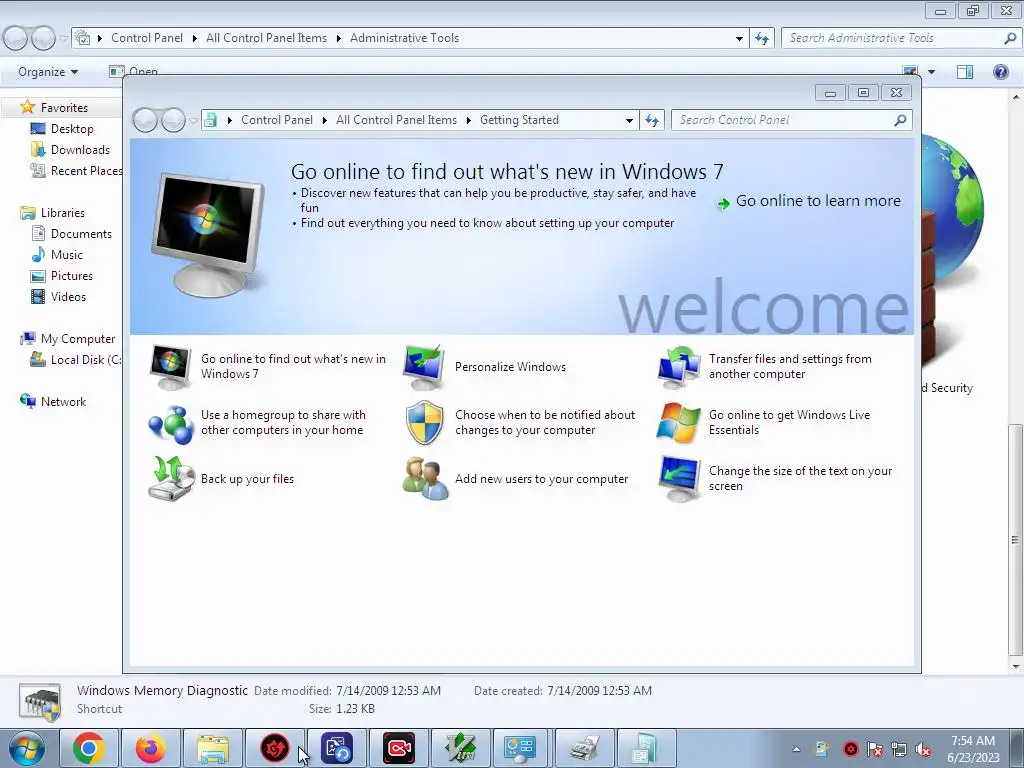Select Pictures under Libraries

72,276
